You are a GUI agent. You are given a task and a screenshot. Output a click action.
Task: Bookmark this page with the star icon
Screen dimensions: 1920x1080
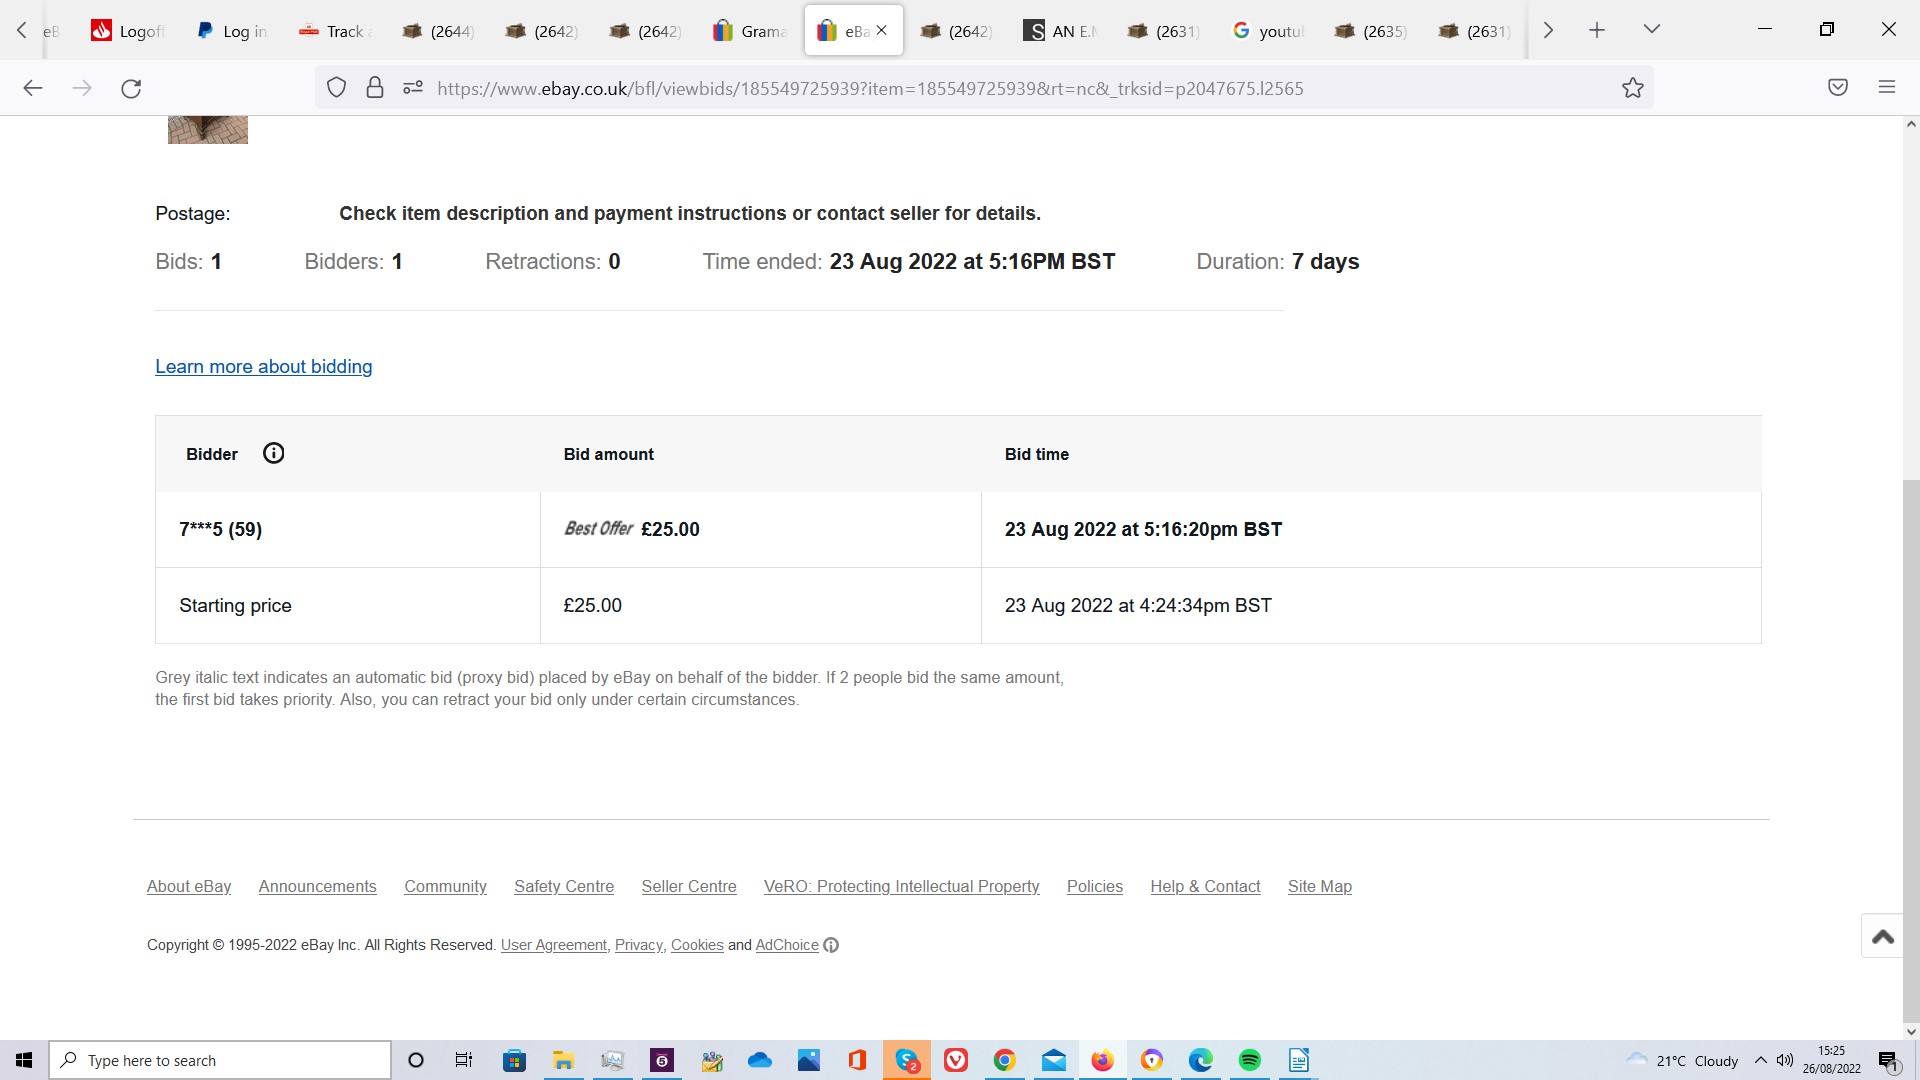[1632, 88]
